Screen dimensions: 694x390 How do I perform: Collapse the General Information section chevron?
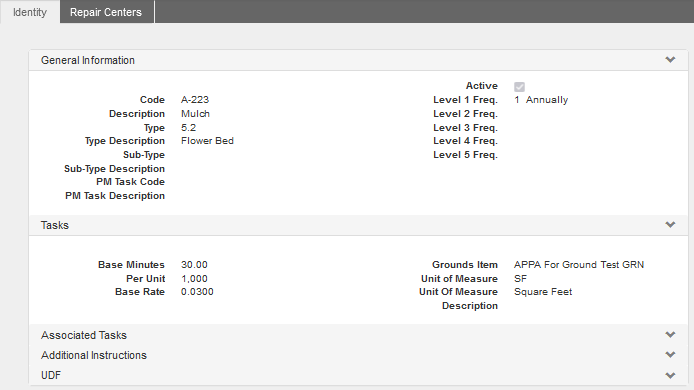670,60
